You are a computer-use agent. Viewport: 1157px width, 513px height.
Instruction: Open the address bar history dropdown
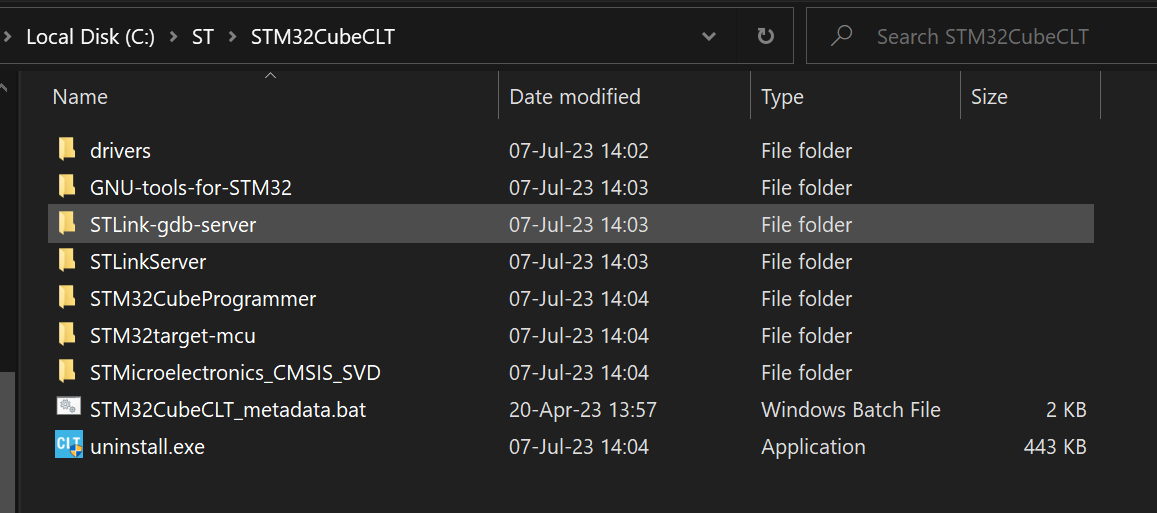709,37
